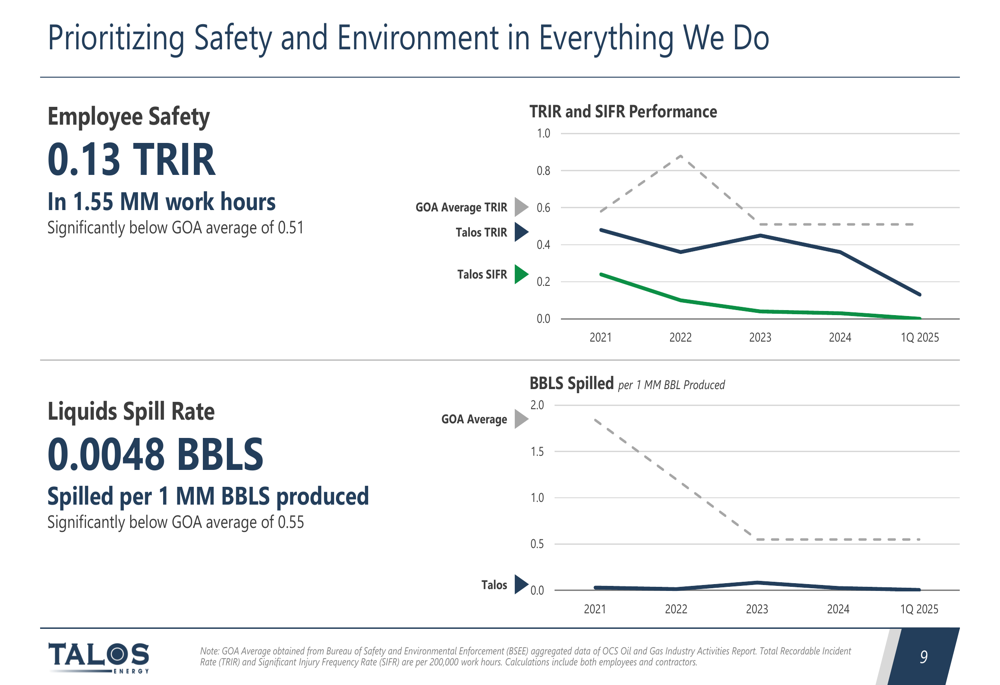Click the BBLS Spilled chart title
Screen dimensions: 1000x685
(571, 383)
